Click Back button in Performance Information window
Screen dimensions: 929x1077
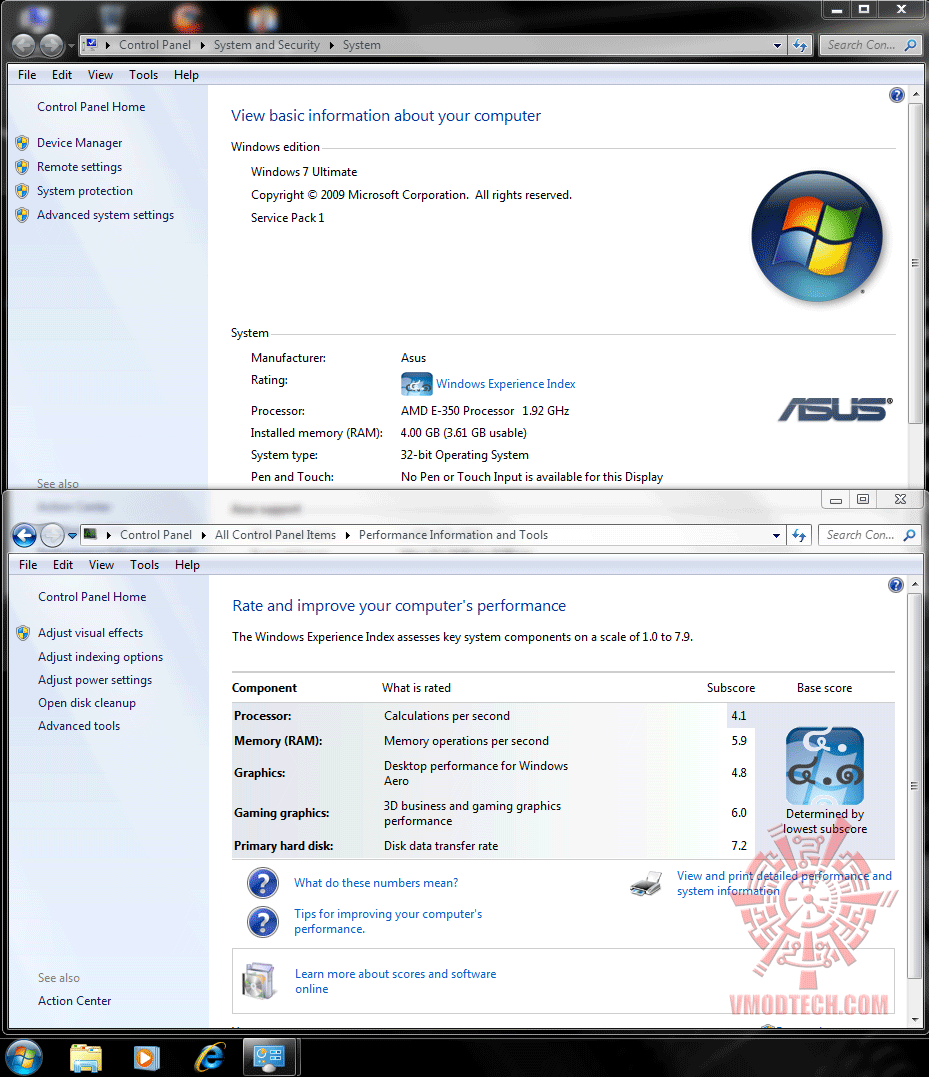[x=25, y=535]
